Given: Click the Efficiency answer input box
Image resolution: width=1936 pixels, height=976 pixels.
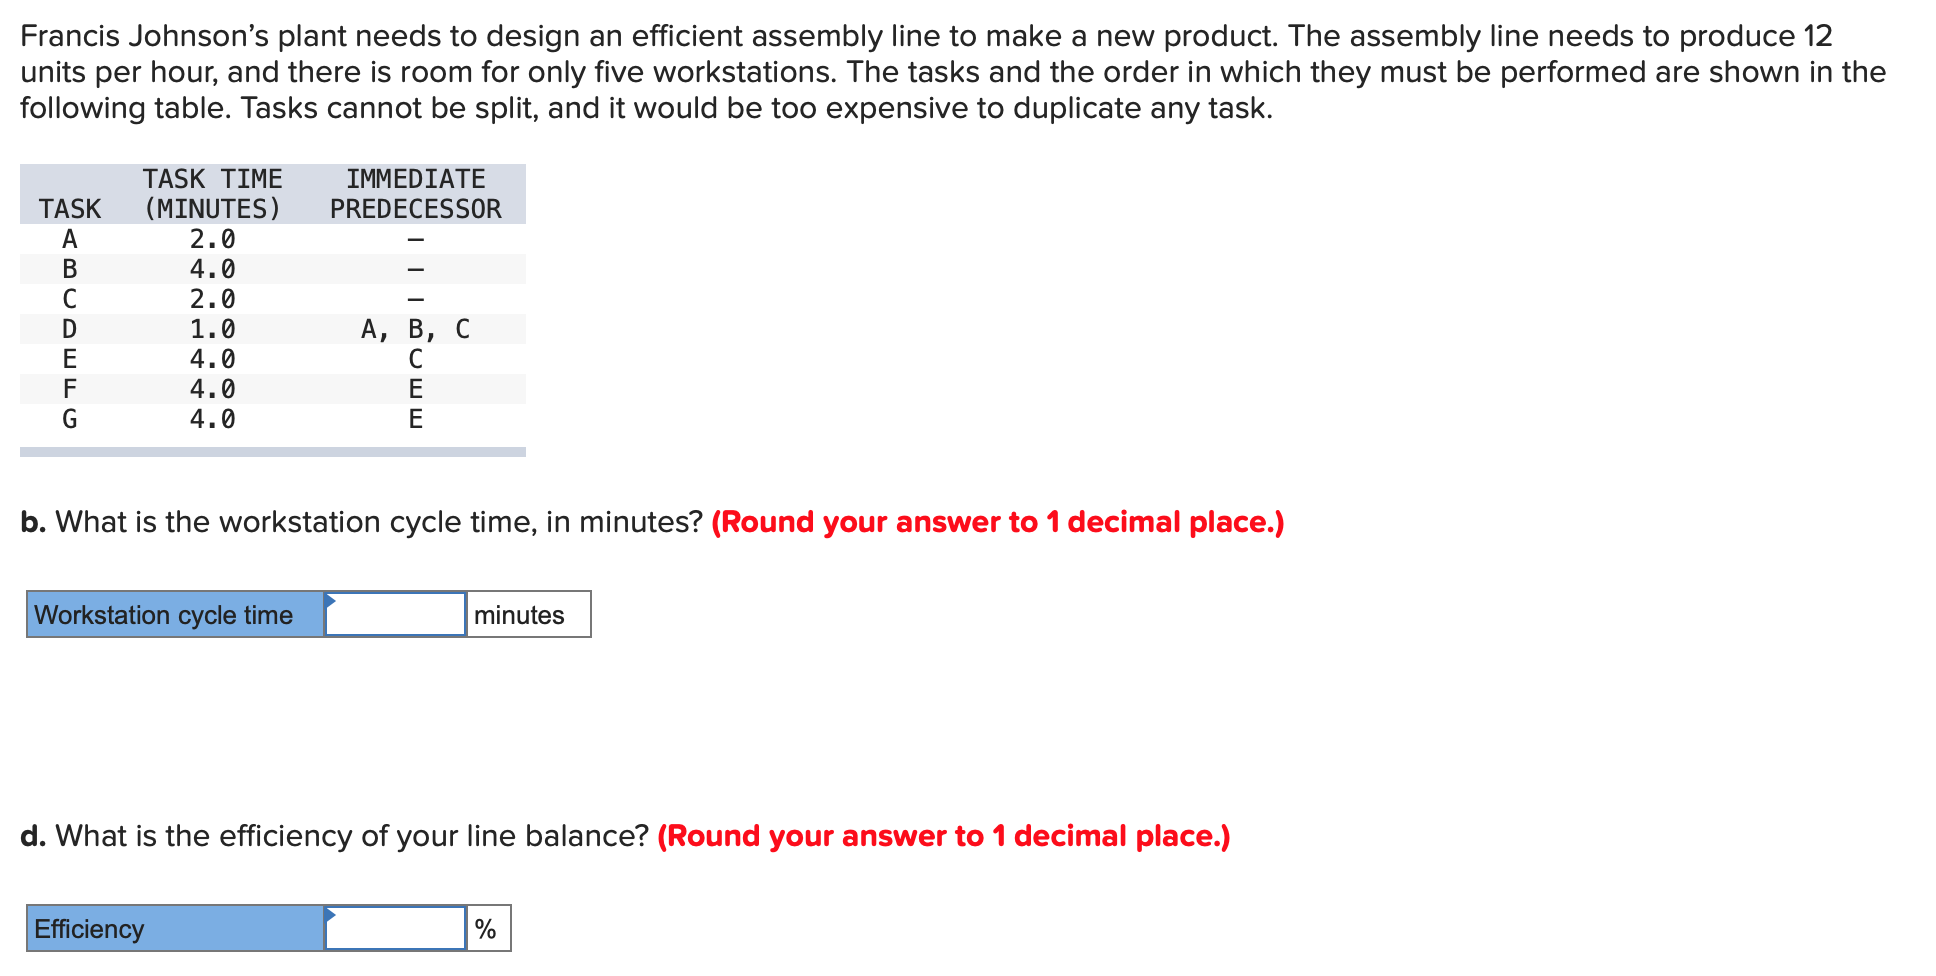Looking at the screenshot, I should coord(396,928).
